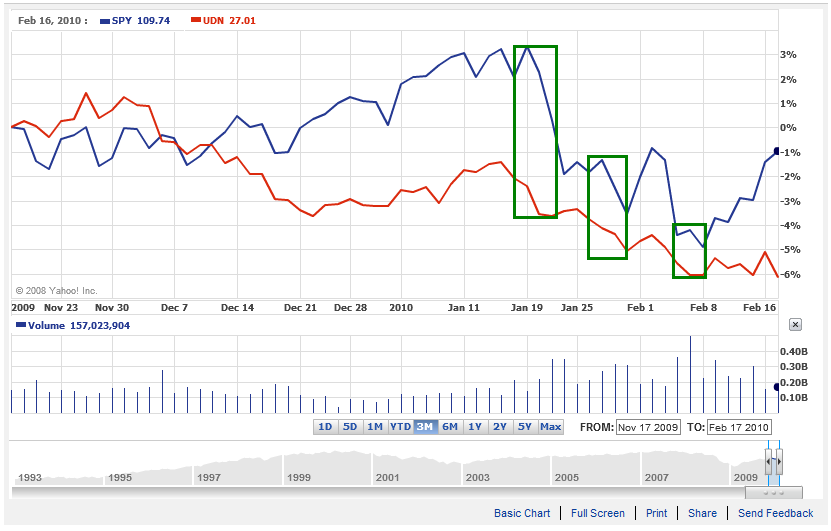Click the Dec 14 x-axis date label
This screenshot has width=831, height=531.
237,307
